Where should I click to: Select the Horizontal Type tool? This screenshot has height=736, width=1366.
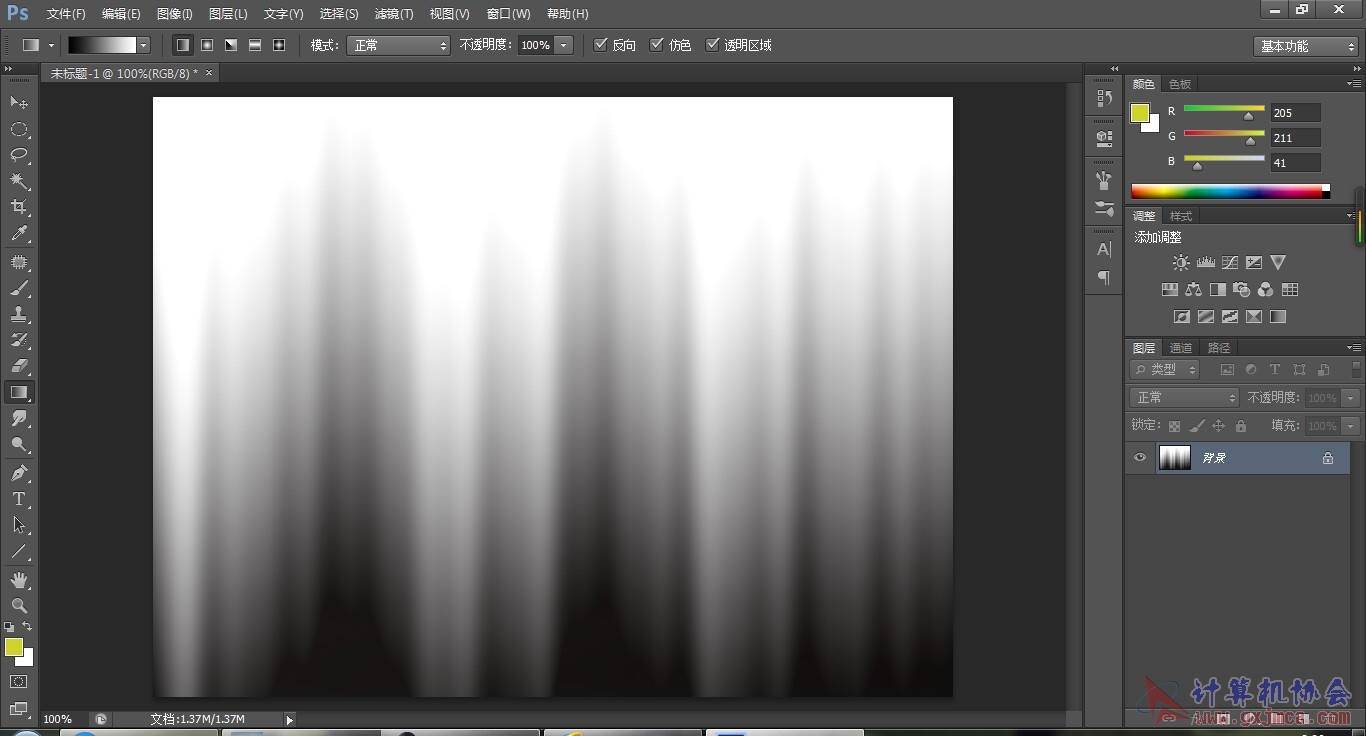[19, 498]
